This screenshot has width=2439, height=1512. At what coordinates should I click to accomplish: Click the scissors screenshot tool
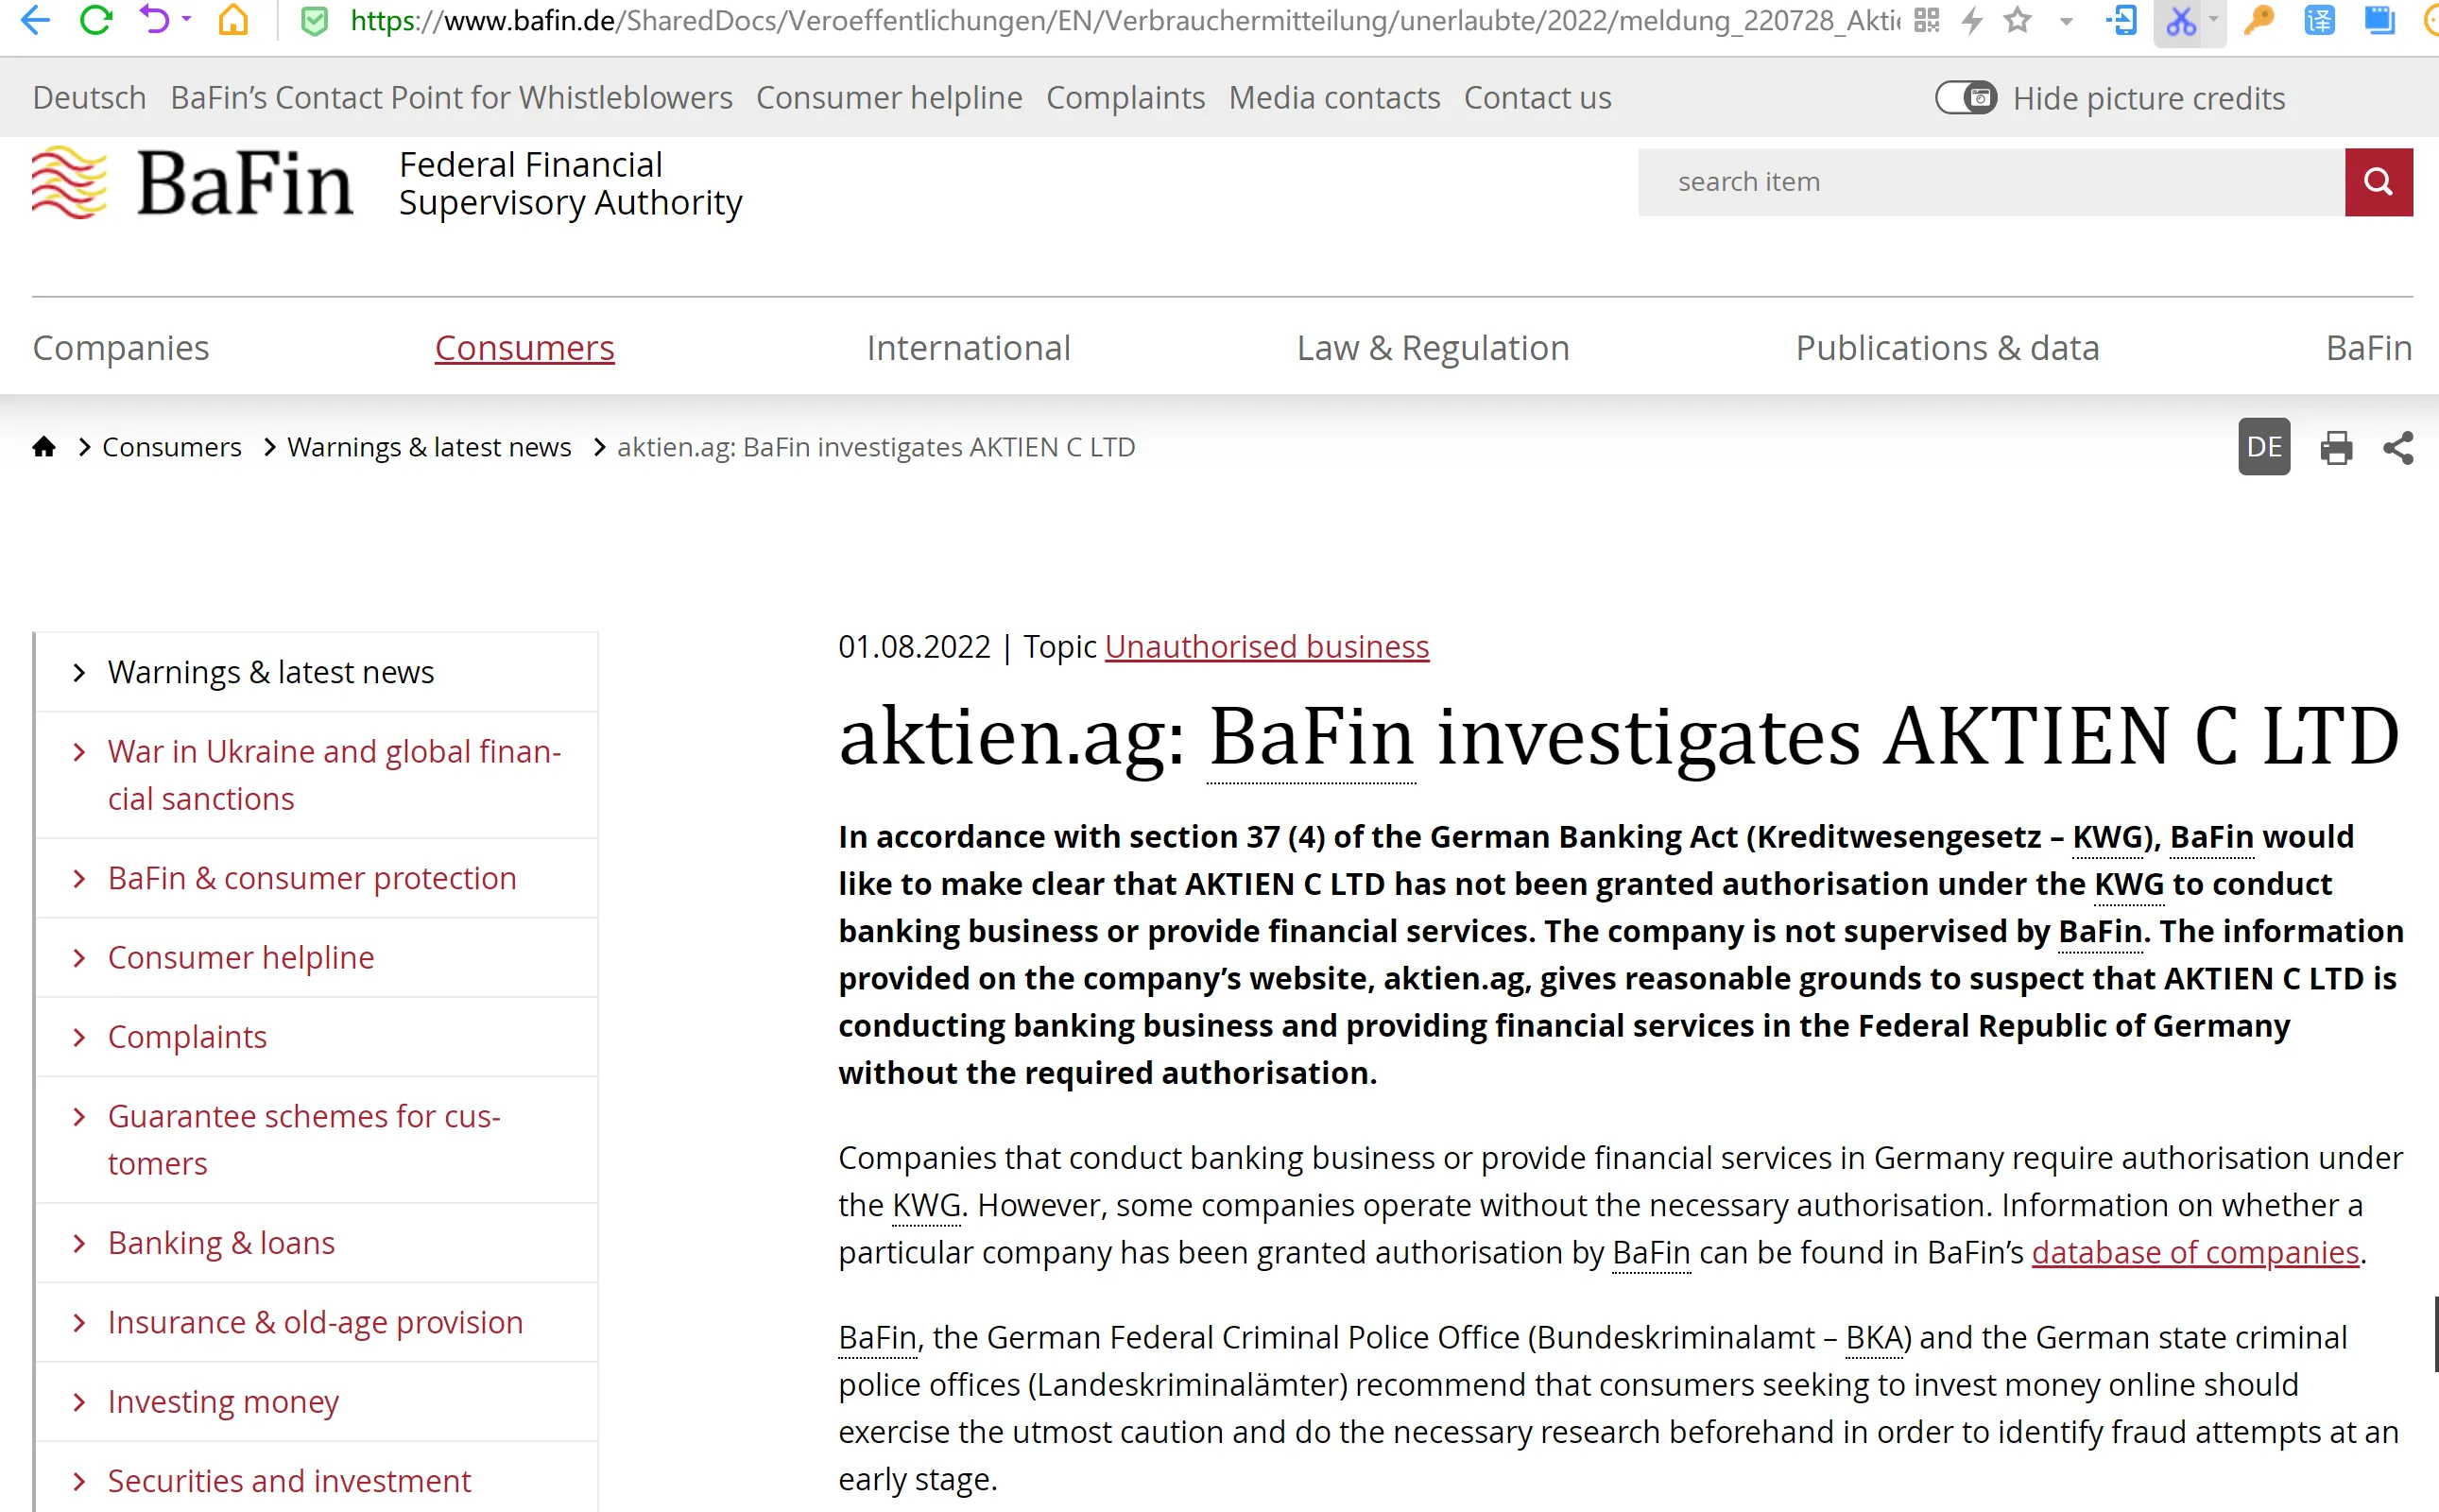pos(2181,21)
